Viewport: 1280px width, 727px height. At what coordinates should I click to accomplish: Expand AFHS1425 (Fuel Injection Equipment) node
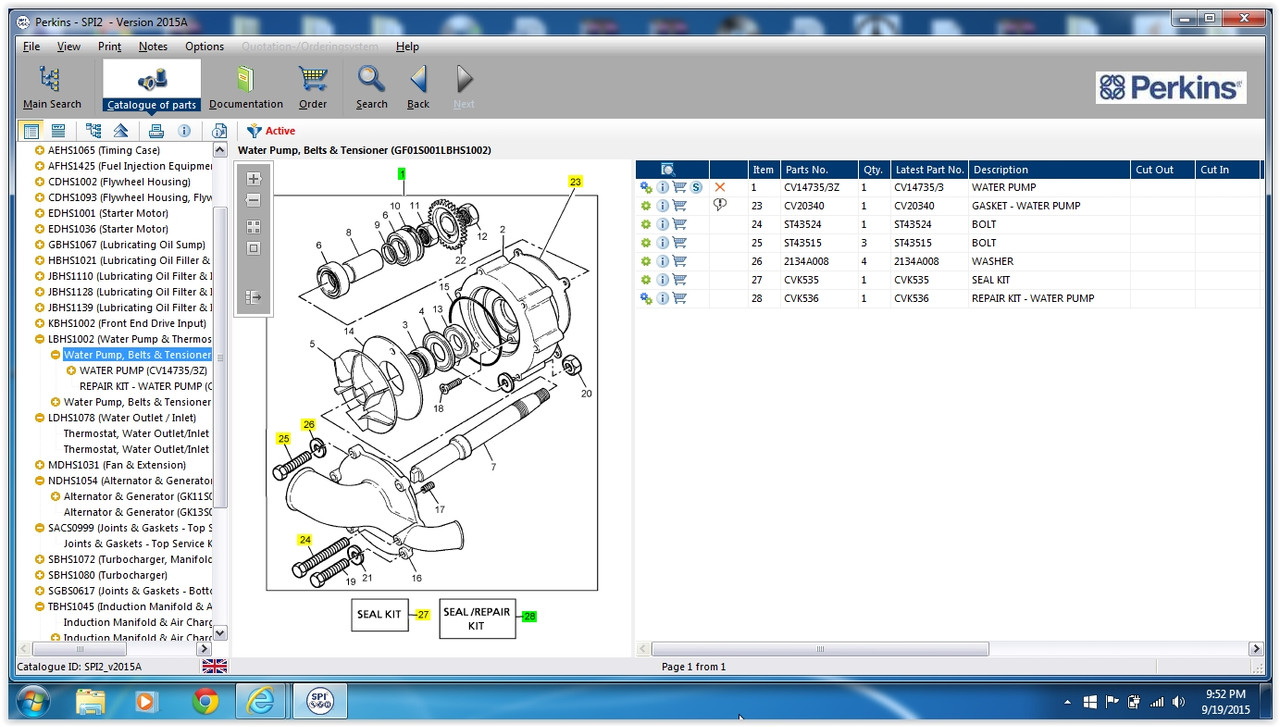(39, 166)
